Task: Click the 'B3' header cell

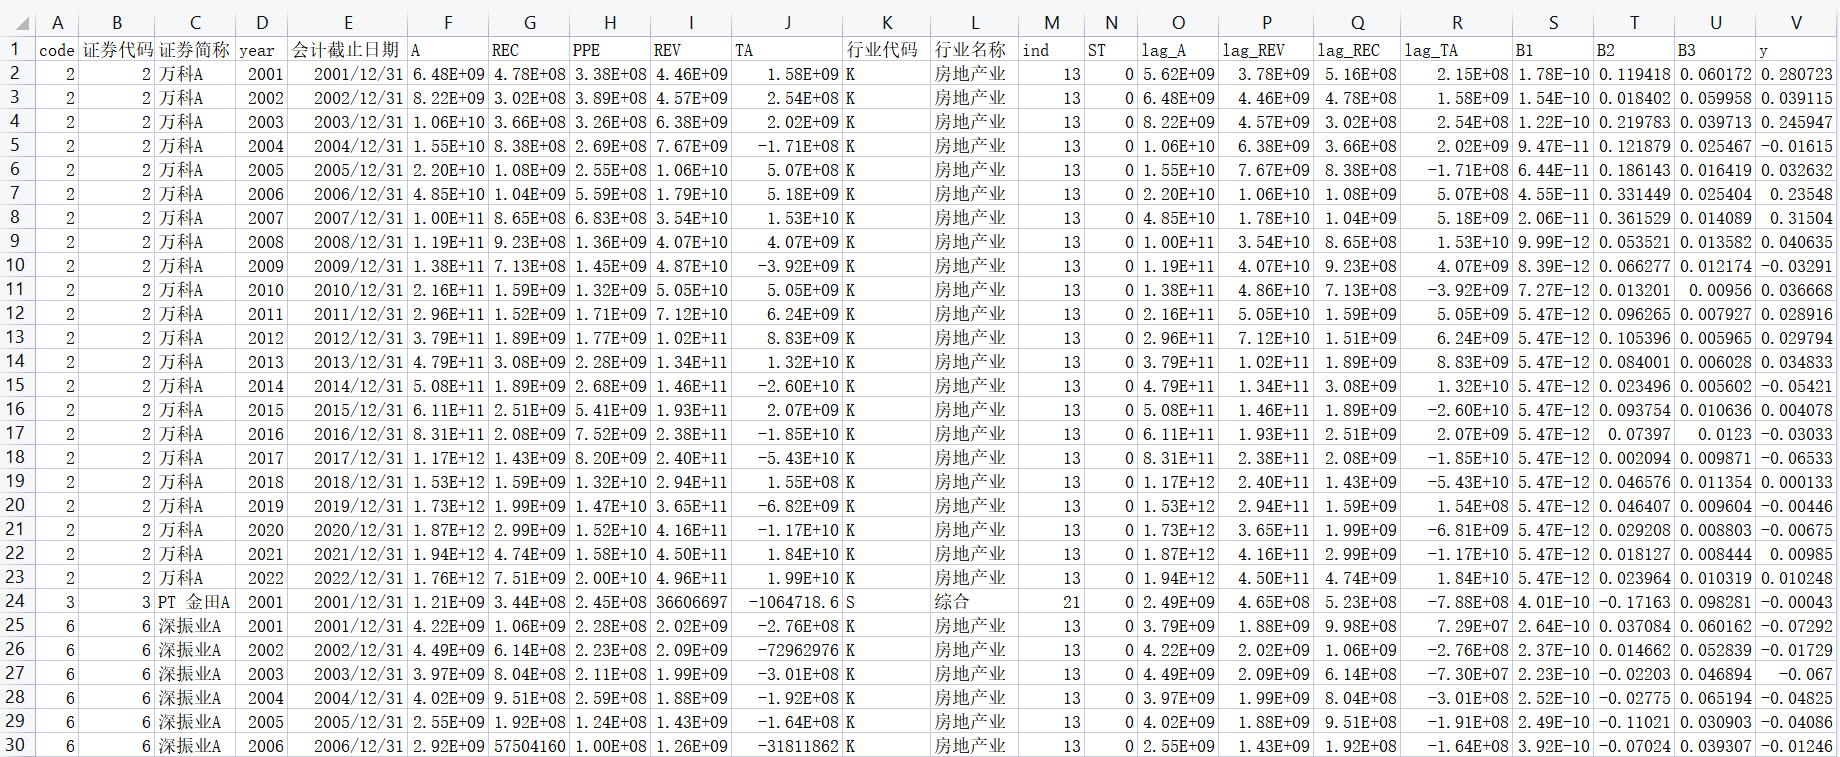Action: (x=1715, y=50)
